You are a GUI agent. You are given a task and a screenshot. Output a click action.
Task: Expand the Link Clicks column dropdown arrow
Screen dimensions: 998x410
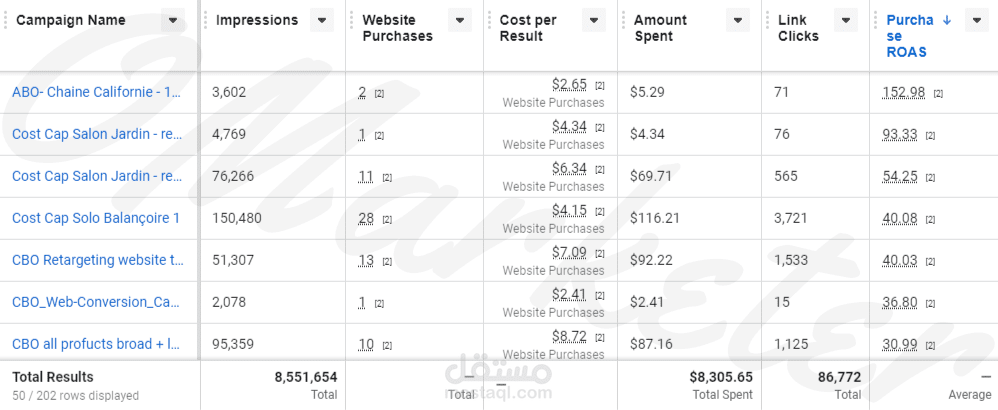pyautogui.click(x=845, y=20)
